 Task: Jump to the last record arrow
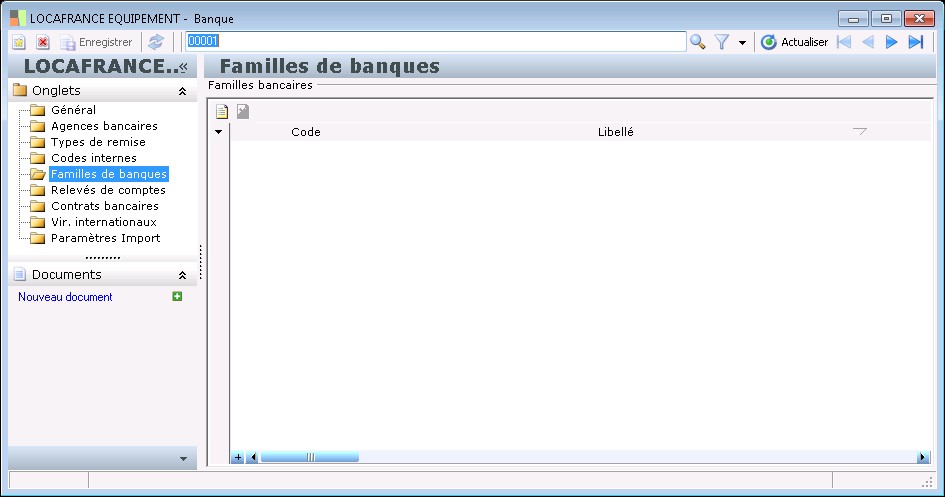click(x=916, y=42)
